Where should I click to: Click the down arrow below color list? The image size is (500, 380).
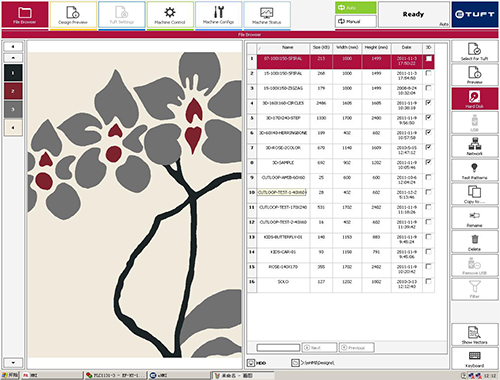tap(13, 363)
